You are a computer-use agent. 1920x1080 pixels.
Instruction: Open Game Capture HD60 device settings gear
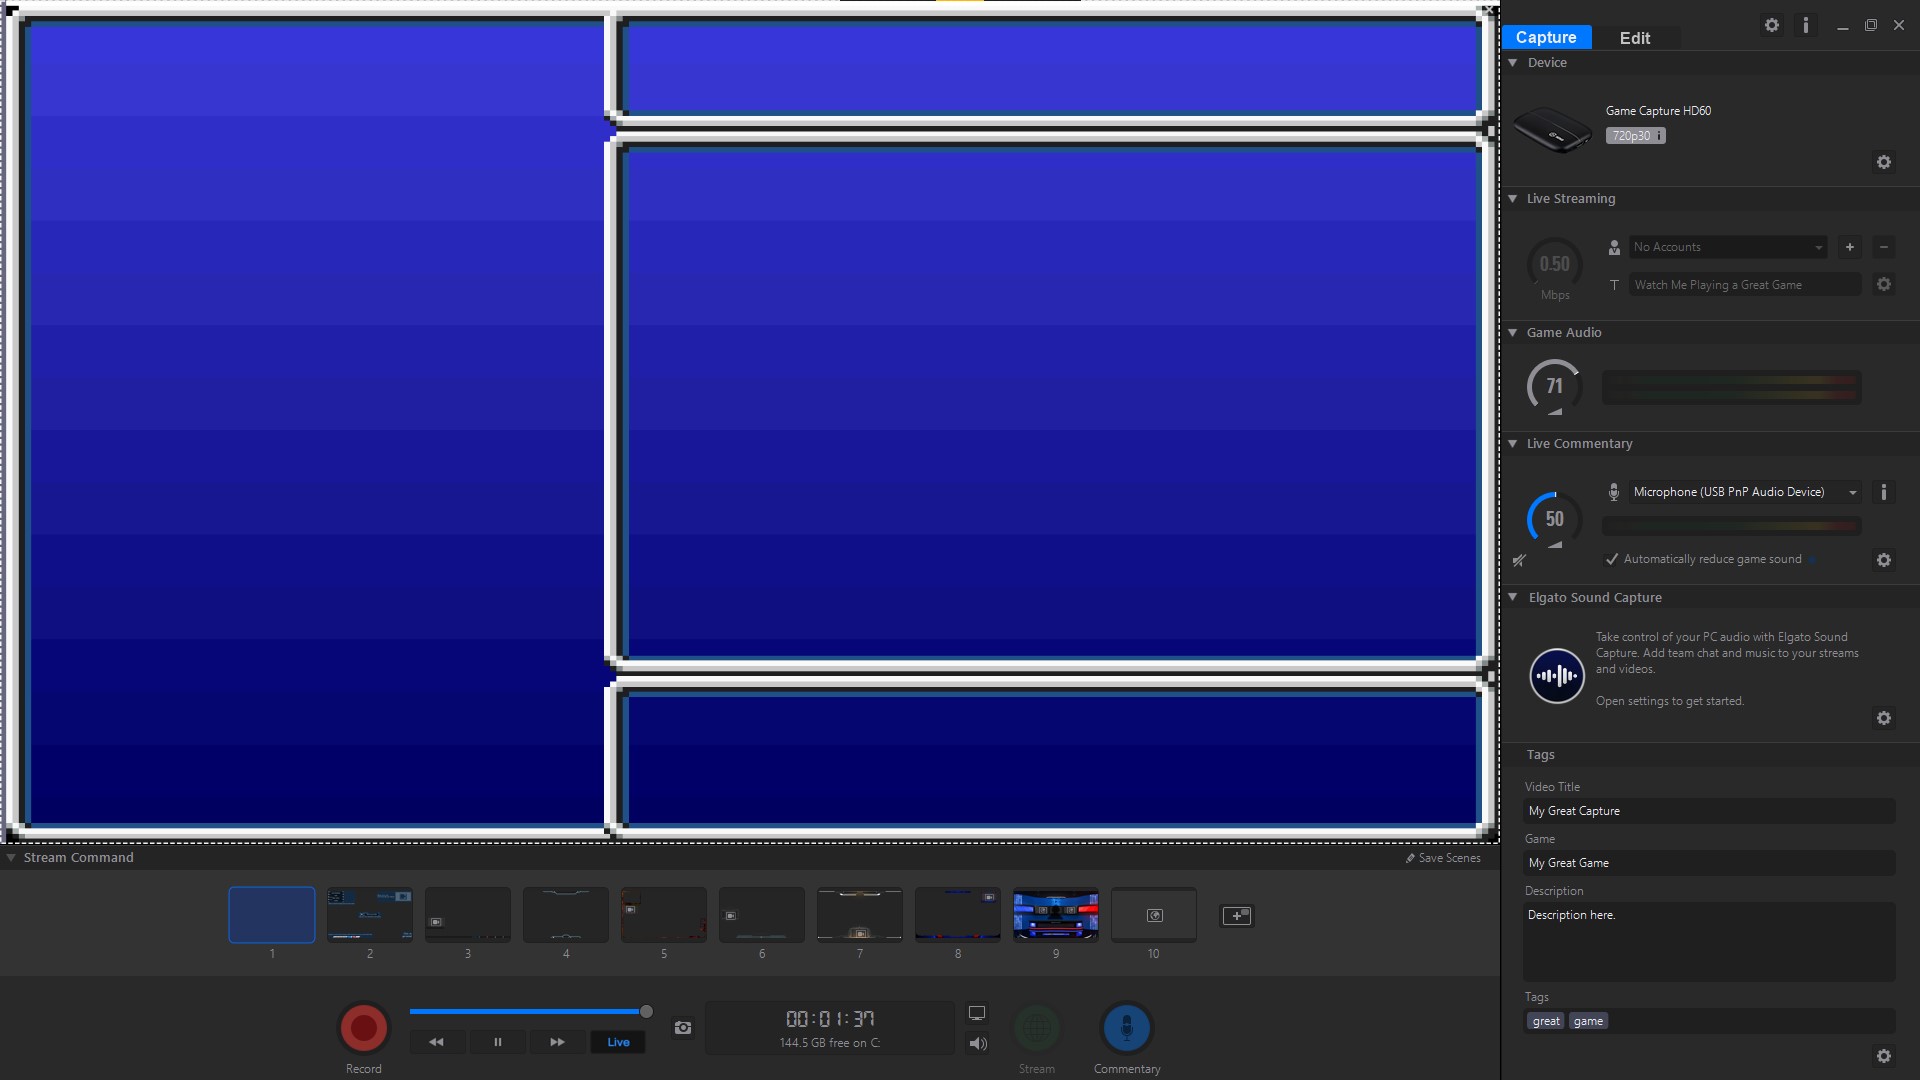pyautogui.click(x=1883, y=161)
